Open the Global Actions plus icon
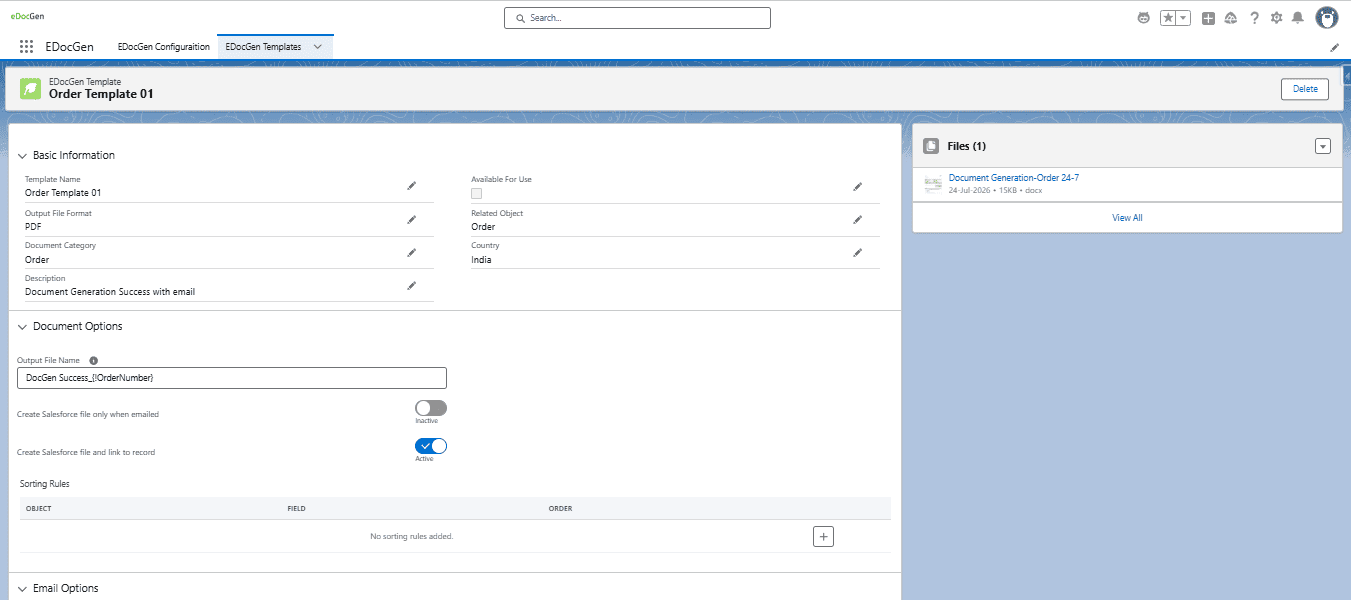1351x600 pixels. click(x=1208, y=18)
